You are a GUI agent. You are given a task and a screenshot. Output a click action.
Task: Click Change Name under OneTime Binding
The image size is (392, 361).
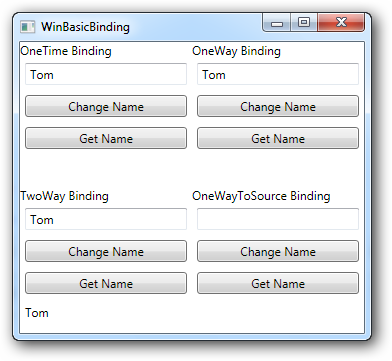click(x=106, y=106)
